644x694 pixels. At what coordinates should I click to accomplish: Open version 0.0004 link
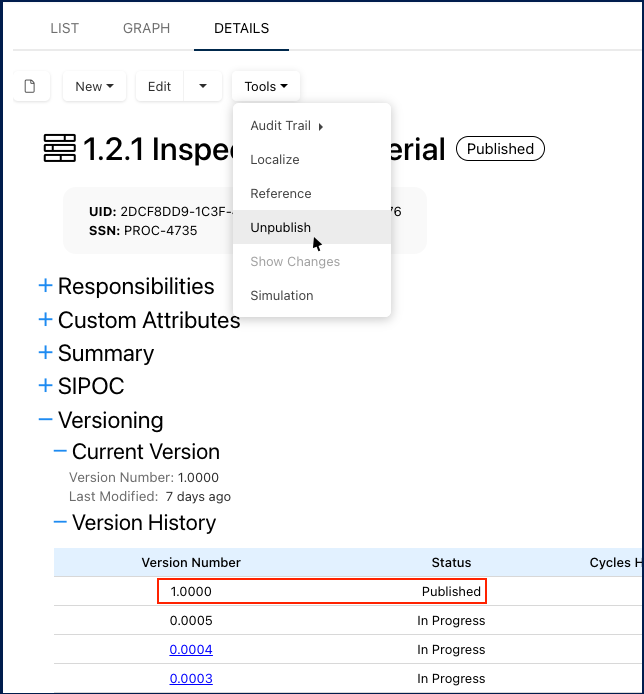[x=191, y=650]
